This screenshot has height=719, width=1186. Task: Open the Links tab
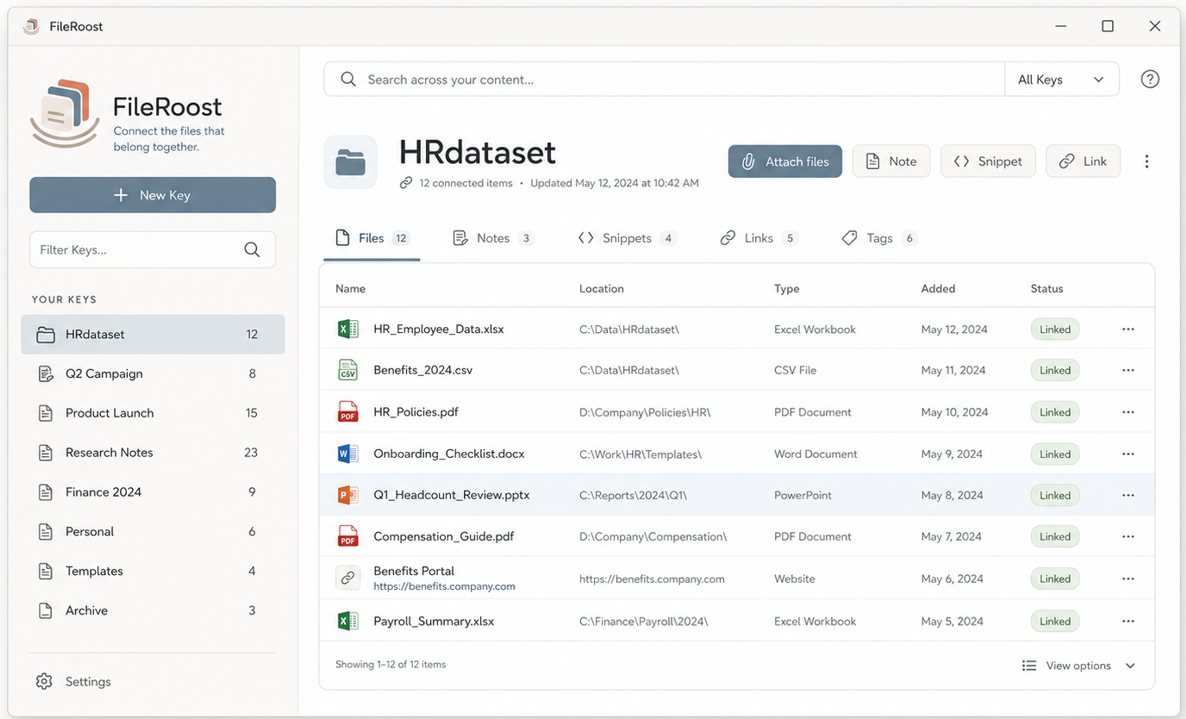pos(759,238)
